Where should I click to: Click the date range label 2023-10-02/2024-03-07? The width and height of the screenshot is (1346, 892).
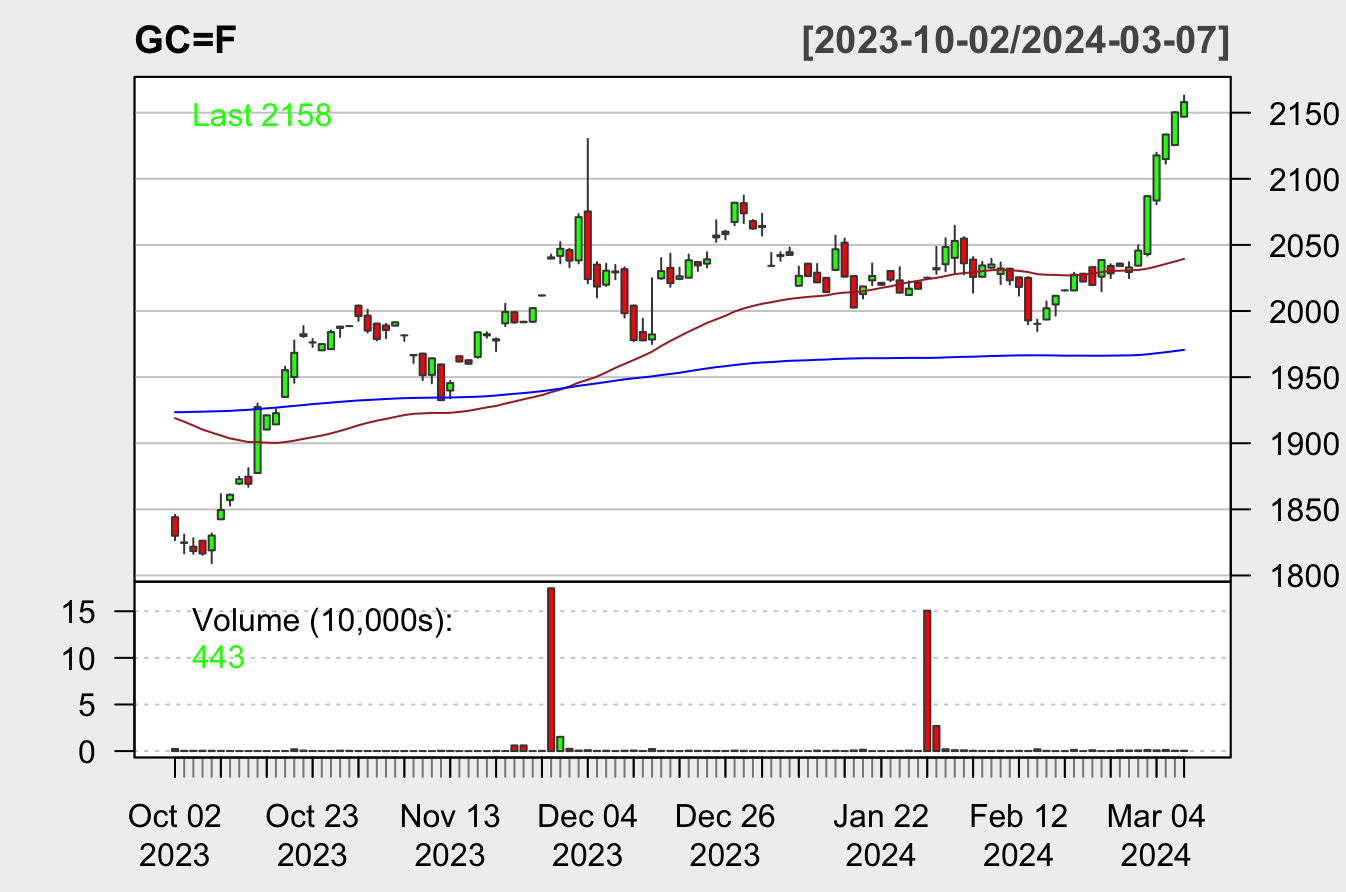(x=1015, y=42)
